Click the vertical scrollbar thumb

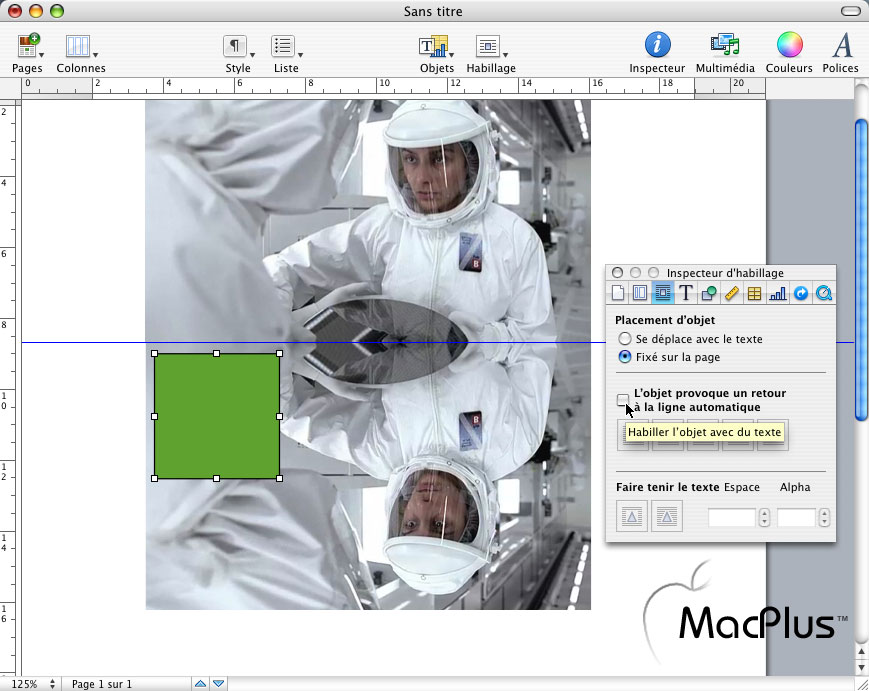click(x=861, y=270)
